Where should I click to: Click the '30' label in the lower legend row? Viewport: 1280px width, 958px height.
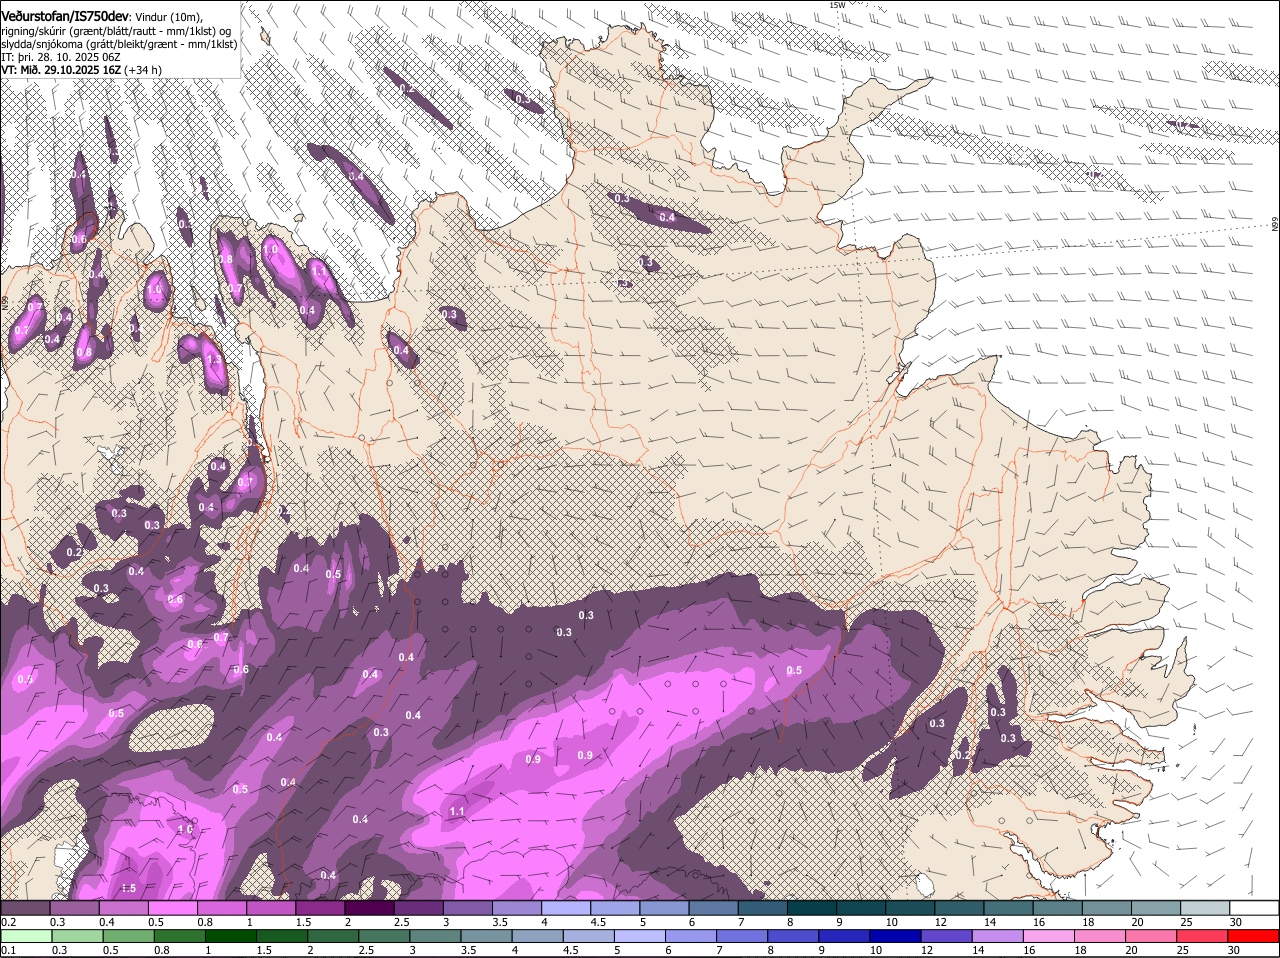pyautogui.click(x=1233, y=950)
